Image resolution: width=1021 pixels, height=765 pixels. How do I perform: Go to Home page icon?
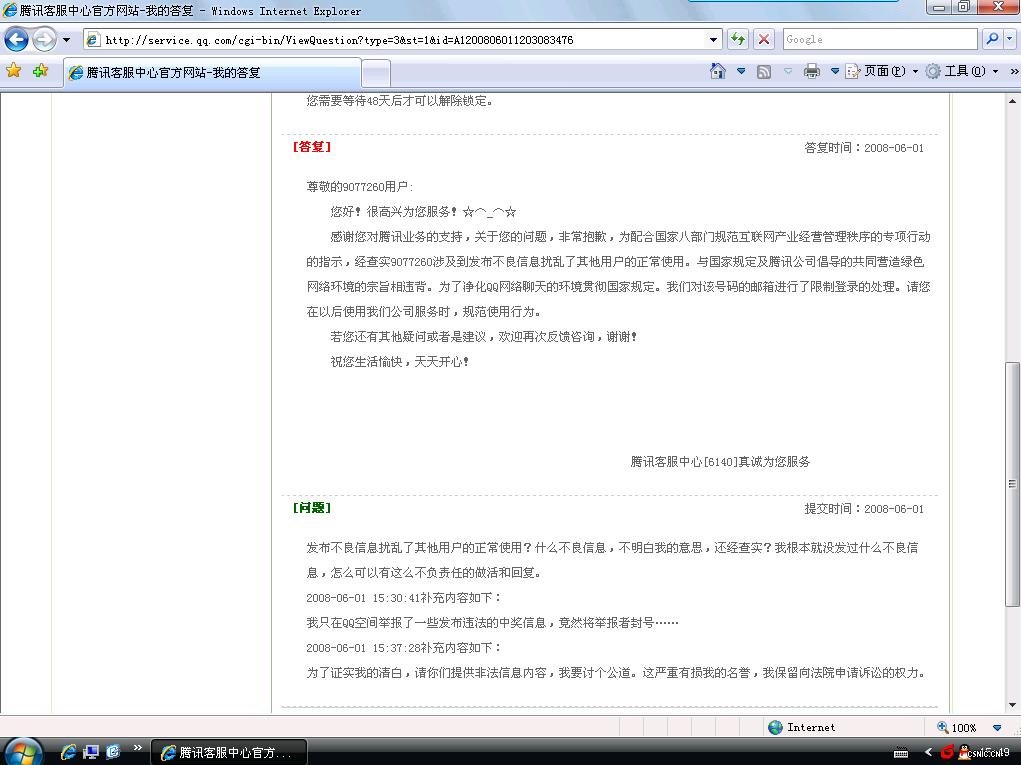717,71
